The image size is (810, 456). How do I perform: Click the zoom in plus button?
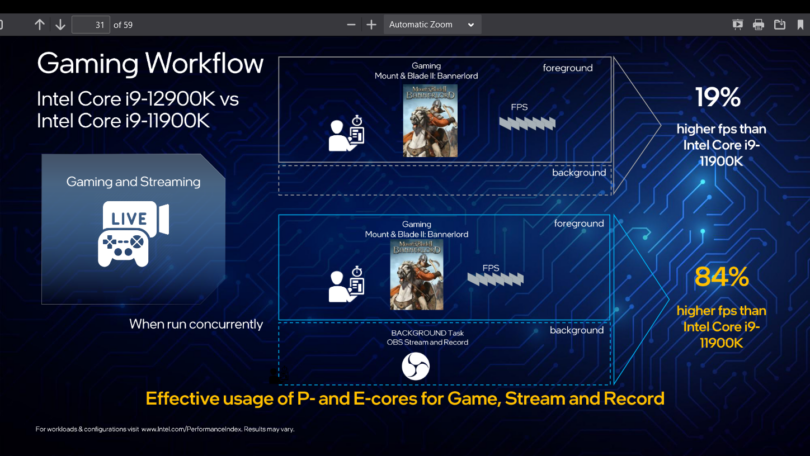(x=371, y=24)
